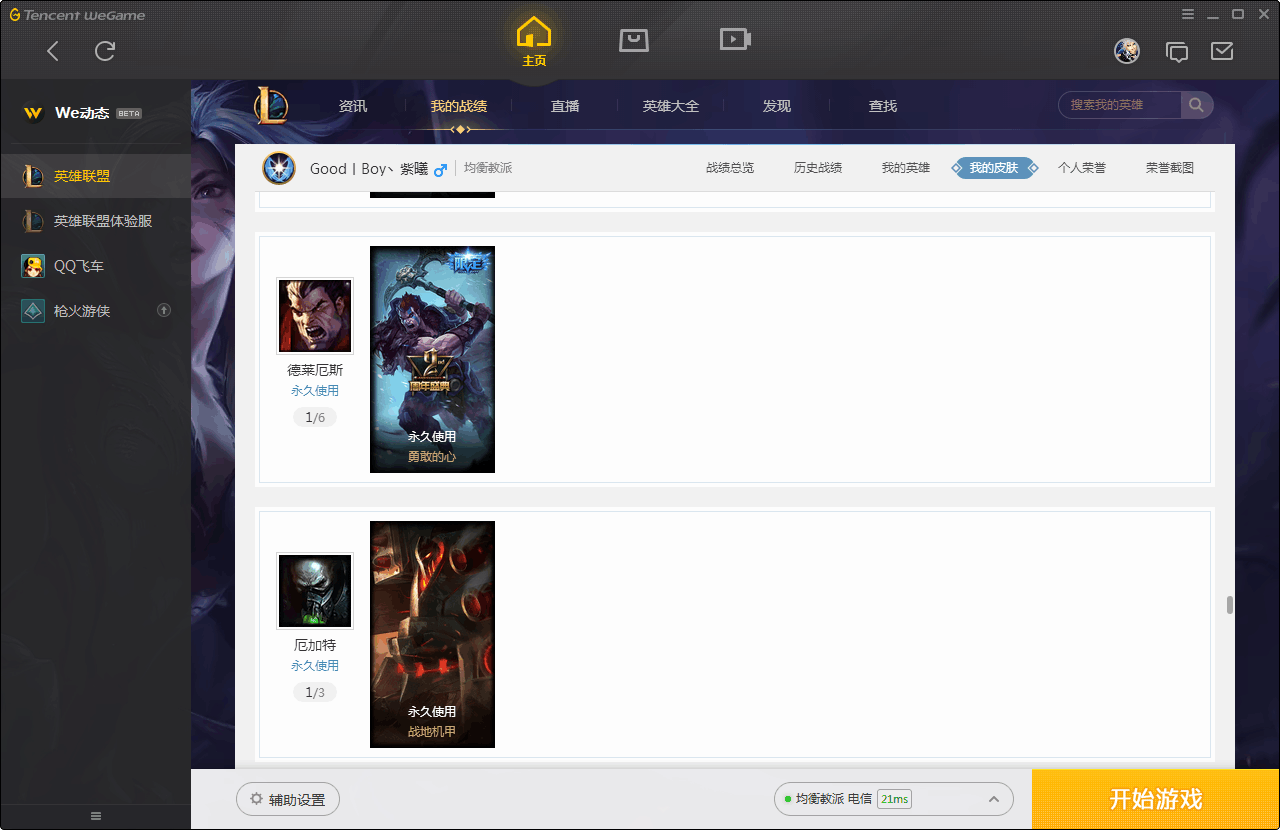Viewport: 1280px width, 830px height.
Task: Refresh the page with reload icon
Action: tap(105, 51)
